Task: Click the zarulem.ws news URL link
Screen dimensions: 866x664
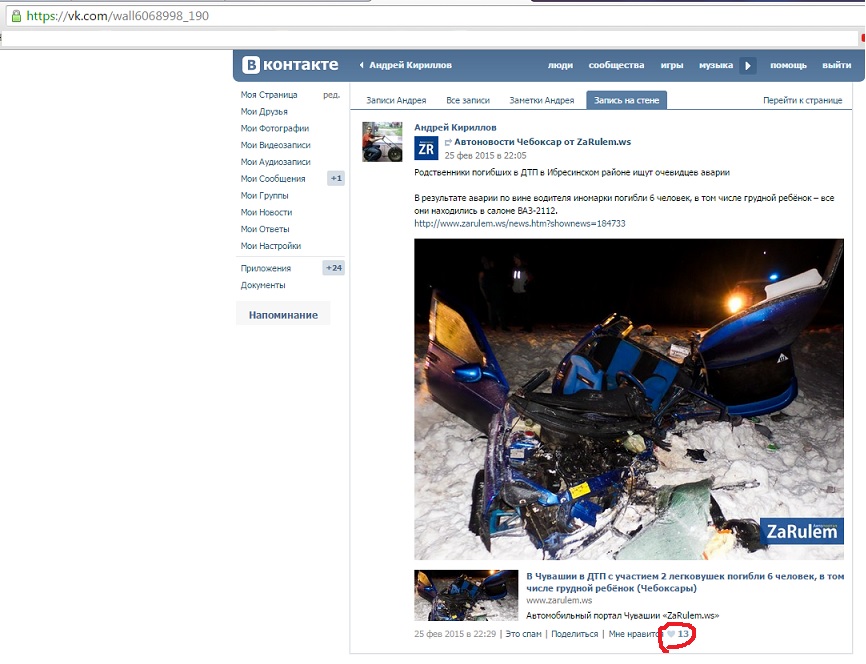Action: [x=520, y=223]
